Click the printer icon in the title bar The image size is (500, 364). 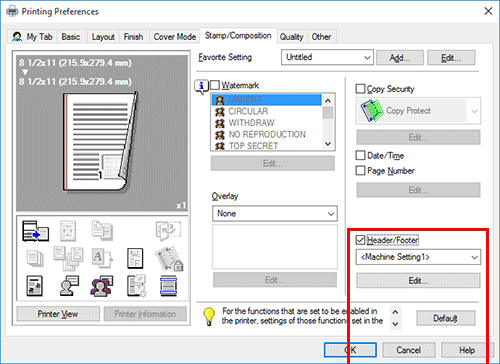(x=12, y=11)
